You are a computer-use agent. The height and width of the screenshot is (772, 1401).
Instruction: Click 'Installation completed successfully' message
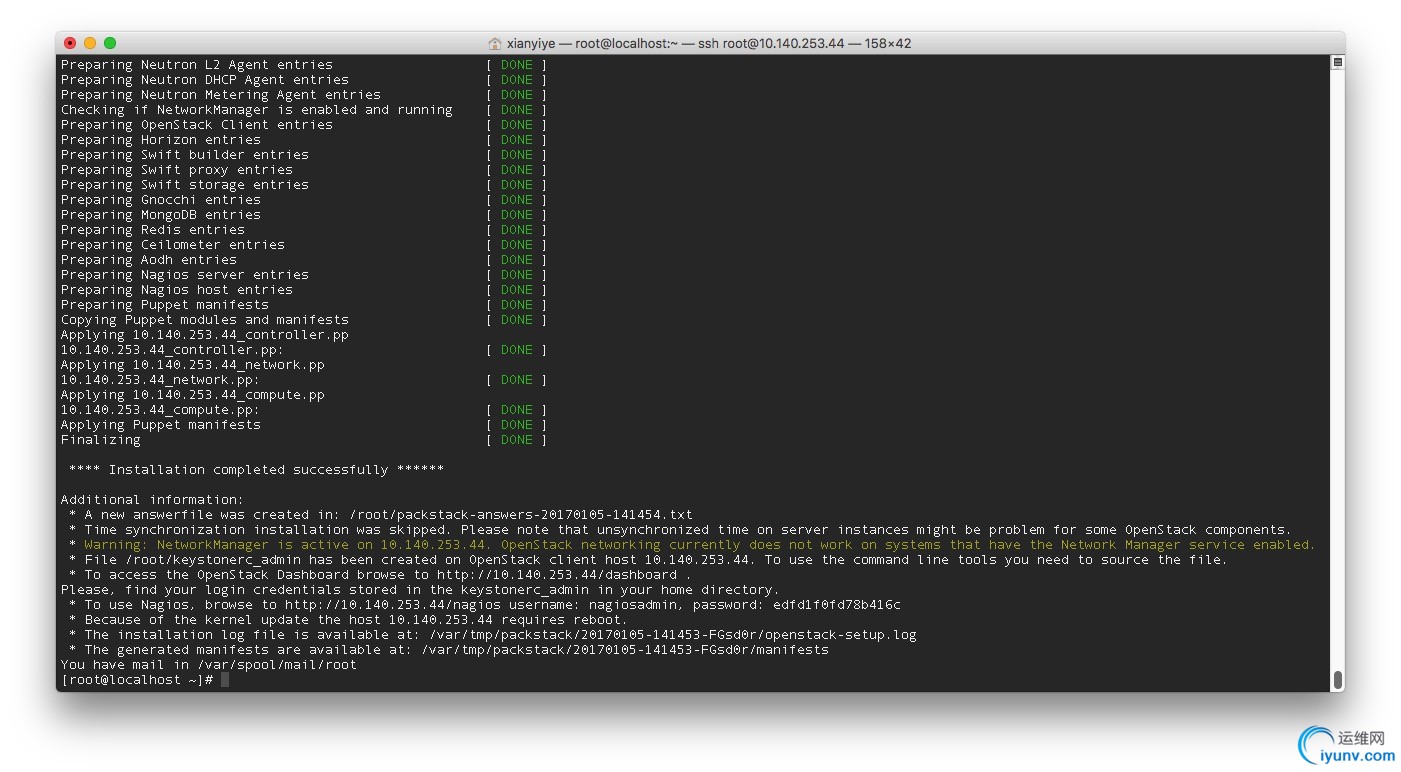(256, 470)
